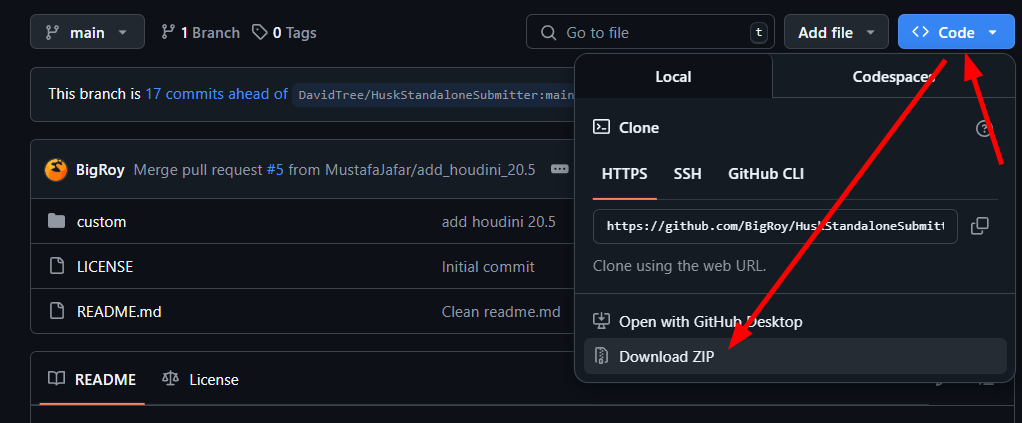1022x423 pixels.
Task: Click the terminal icon beside Clone
Action: 601,127
